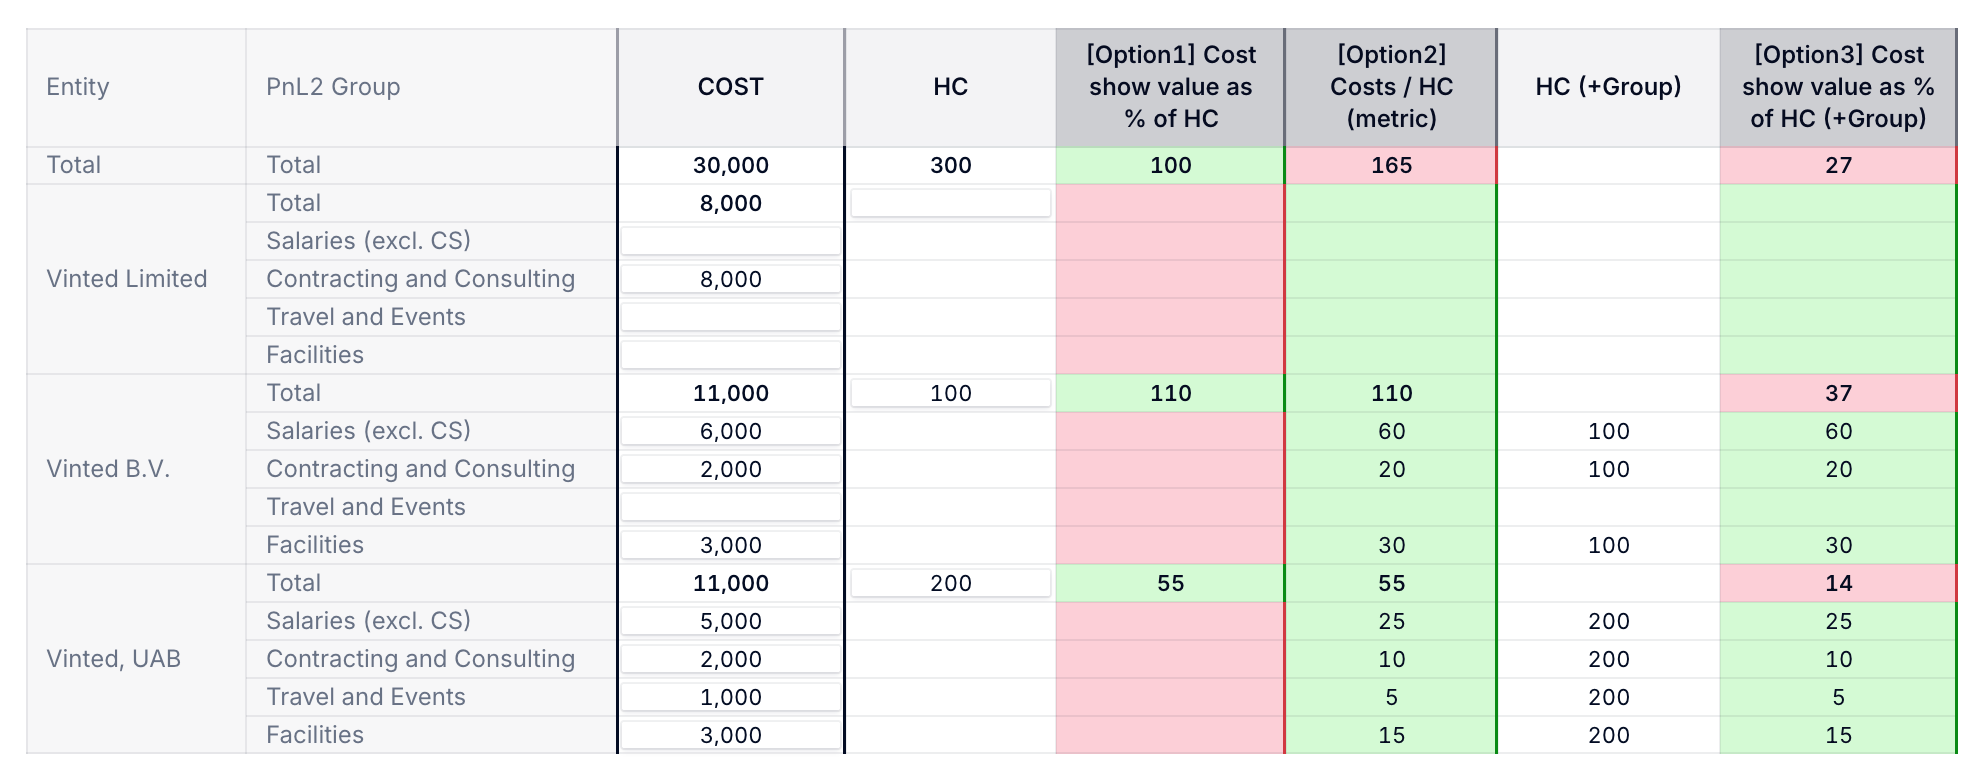Select Total group label under Vinted B.V.
1982x782 pixels.
(x=294, y=393)
